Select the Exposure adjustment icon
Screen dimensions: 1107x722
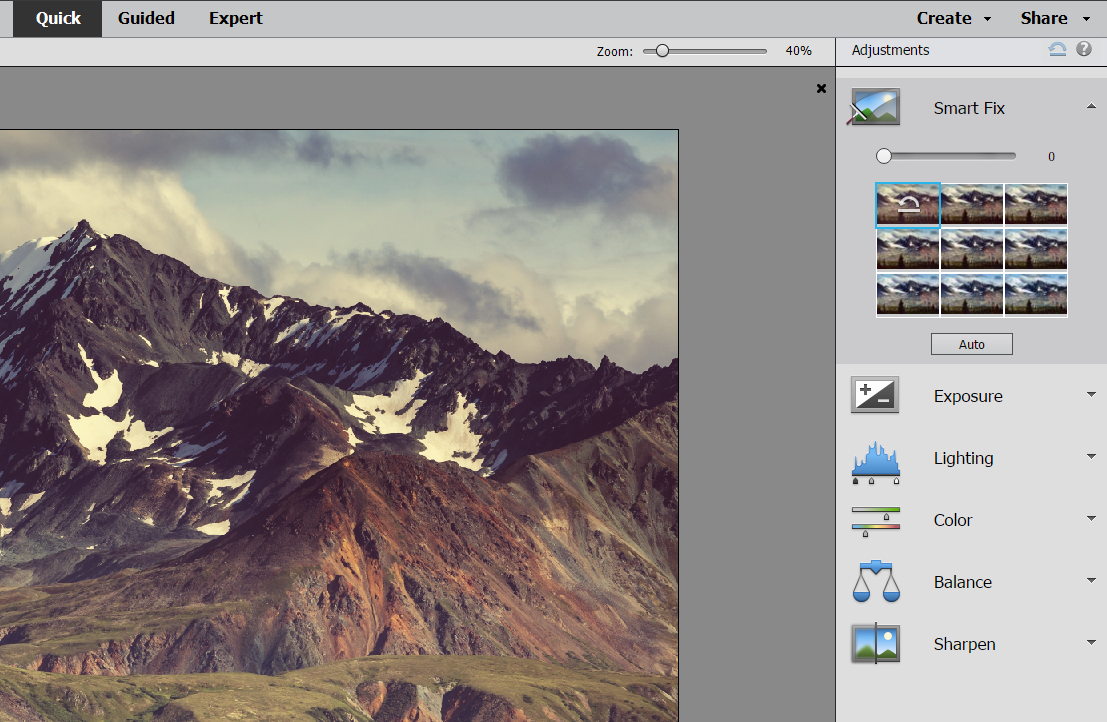point(874,394)
